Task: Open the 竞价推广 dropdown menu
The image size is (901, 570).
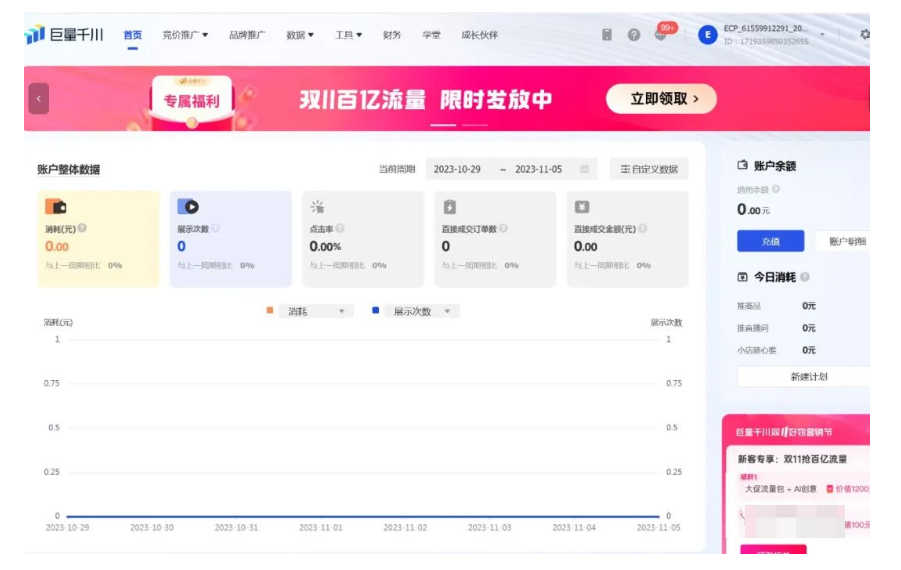Action: click(185, 35)
